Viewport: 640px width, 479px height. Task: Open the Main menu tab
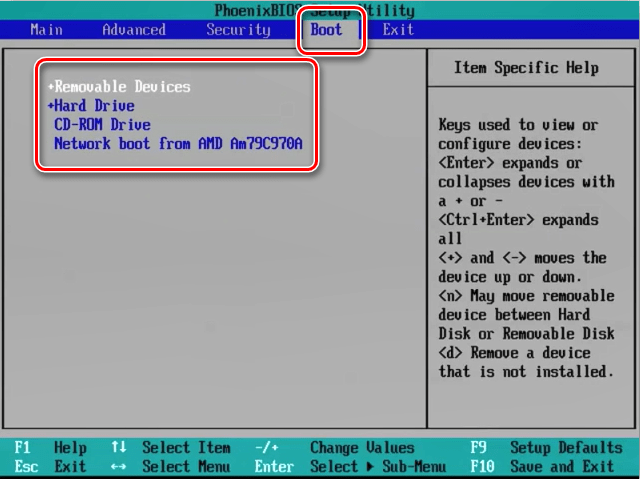46,30
